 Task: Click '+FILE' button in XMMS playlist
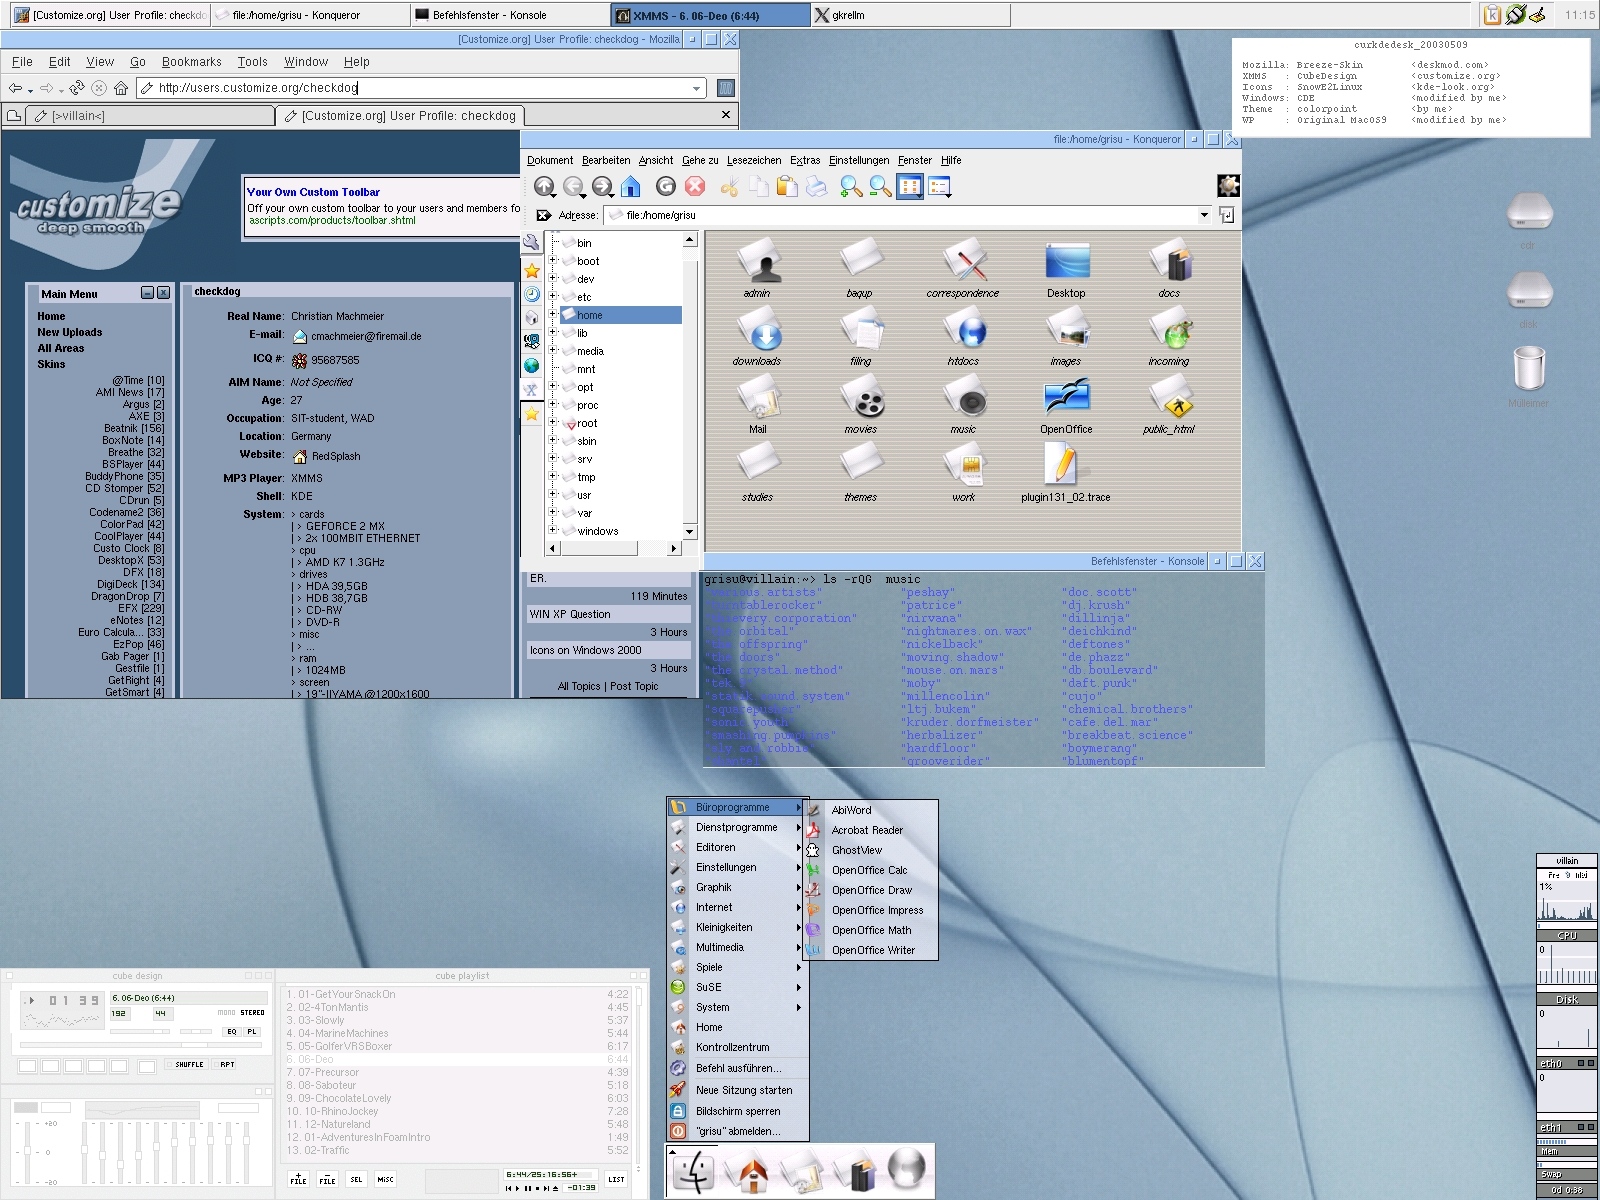(x=298, y=1180)
